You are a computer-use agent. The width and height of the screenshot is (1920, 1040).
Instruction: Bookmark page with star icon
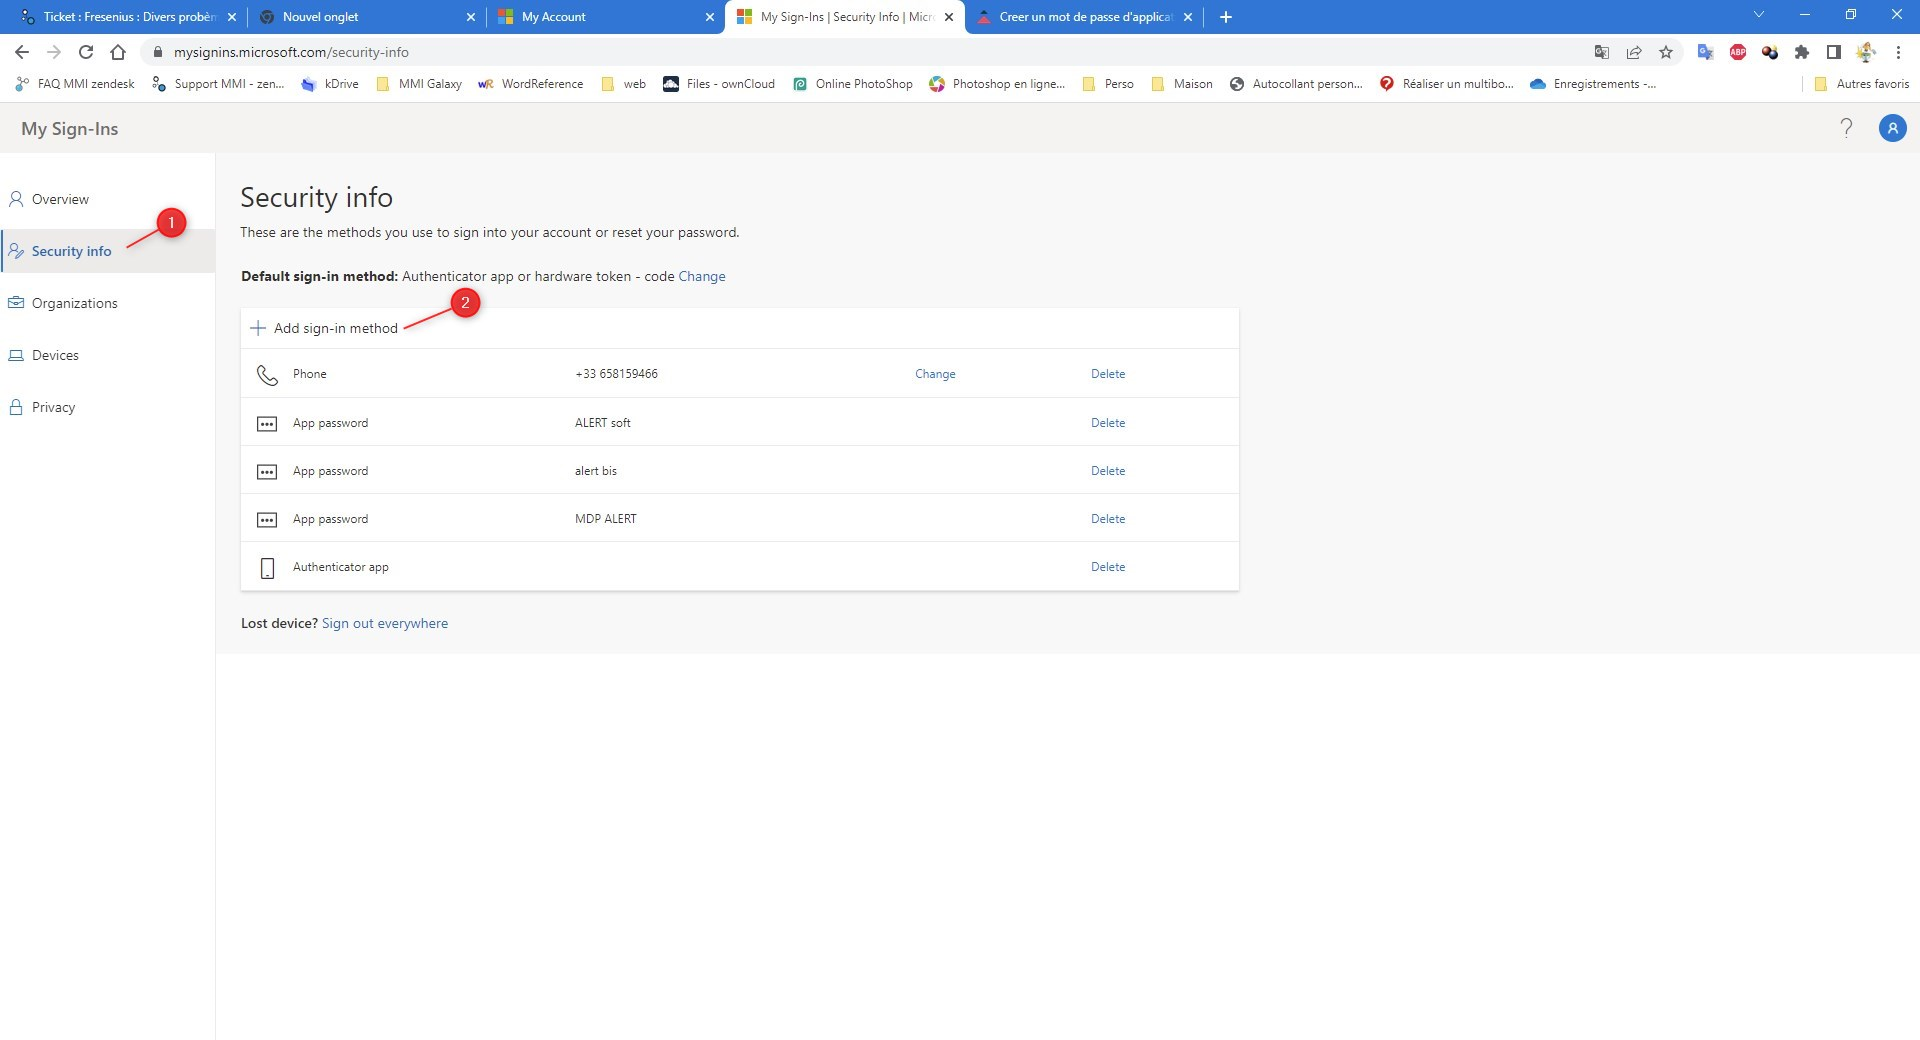(1666, 52)
